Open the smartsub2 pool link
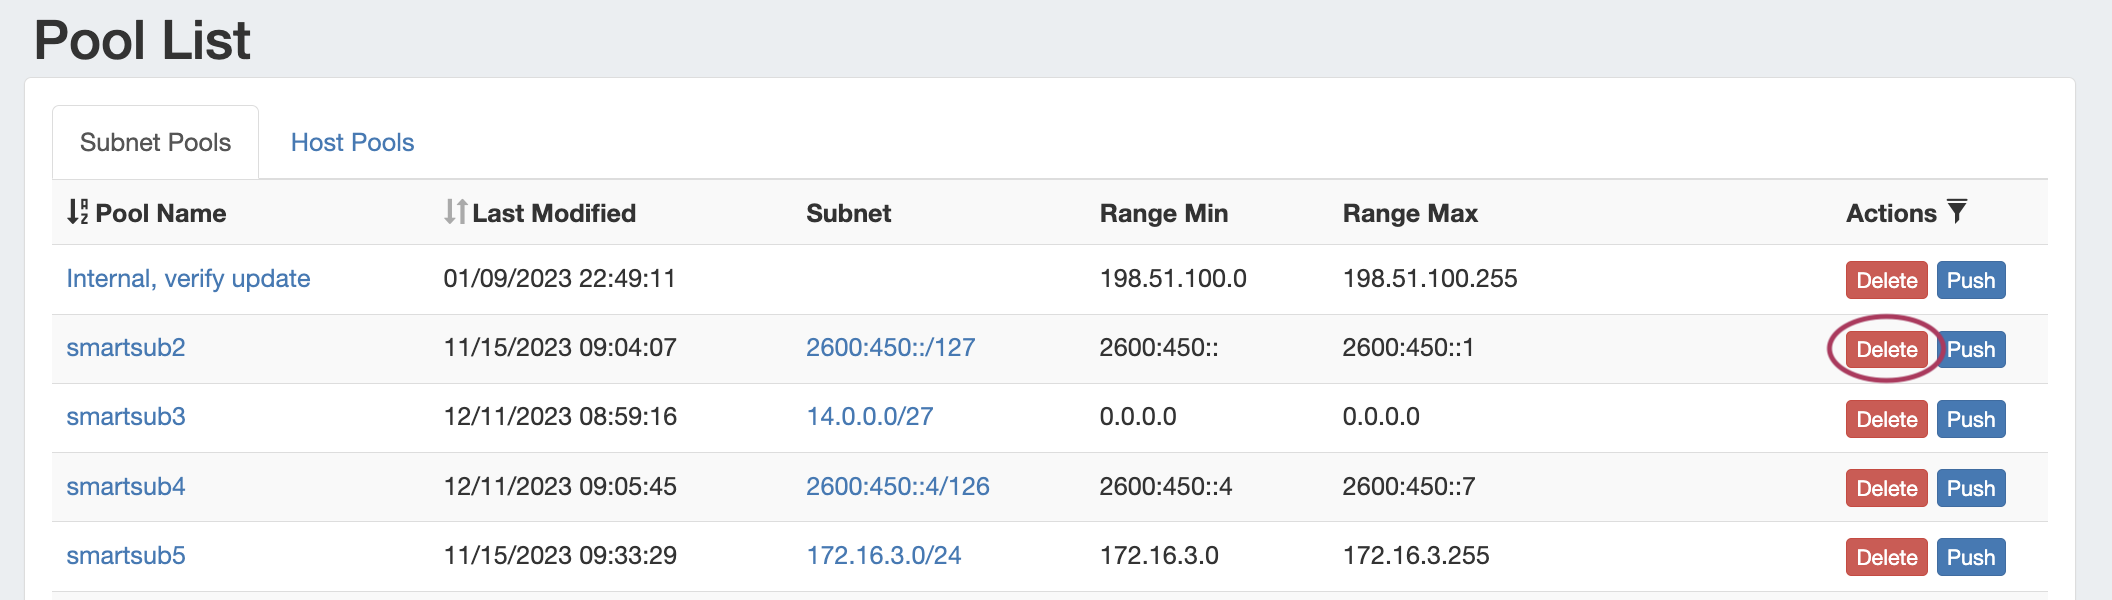The width and height of the screenshot is (2112, 600). pyautogui.click(x=126, y=348)
